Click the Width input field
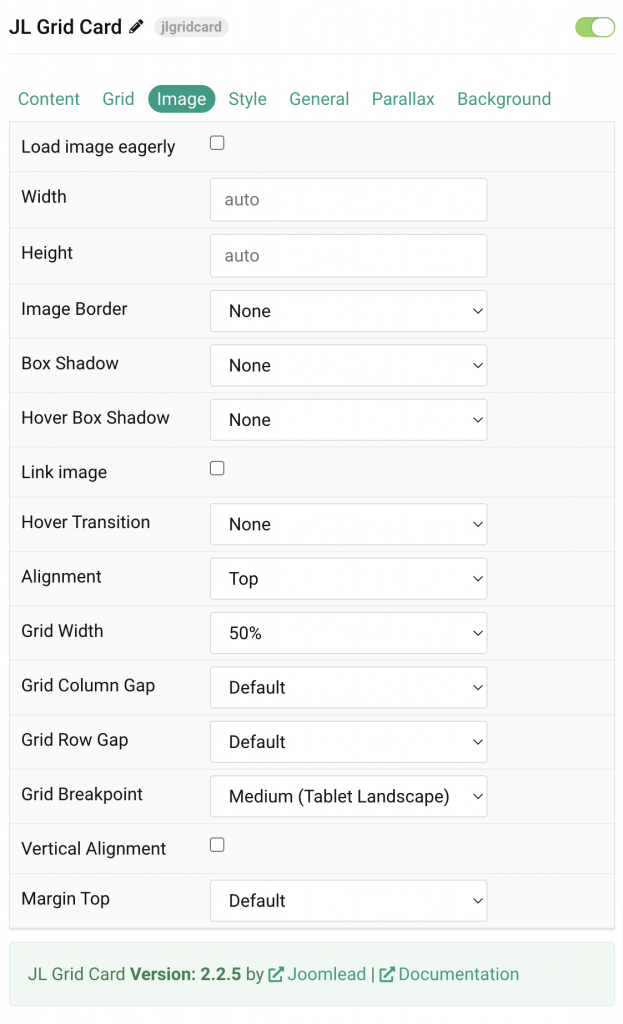The width and height of the screenshot is (623, 1024). (348, 199)
